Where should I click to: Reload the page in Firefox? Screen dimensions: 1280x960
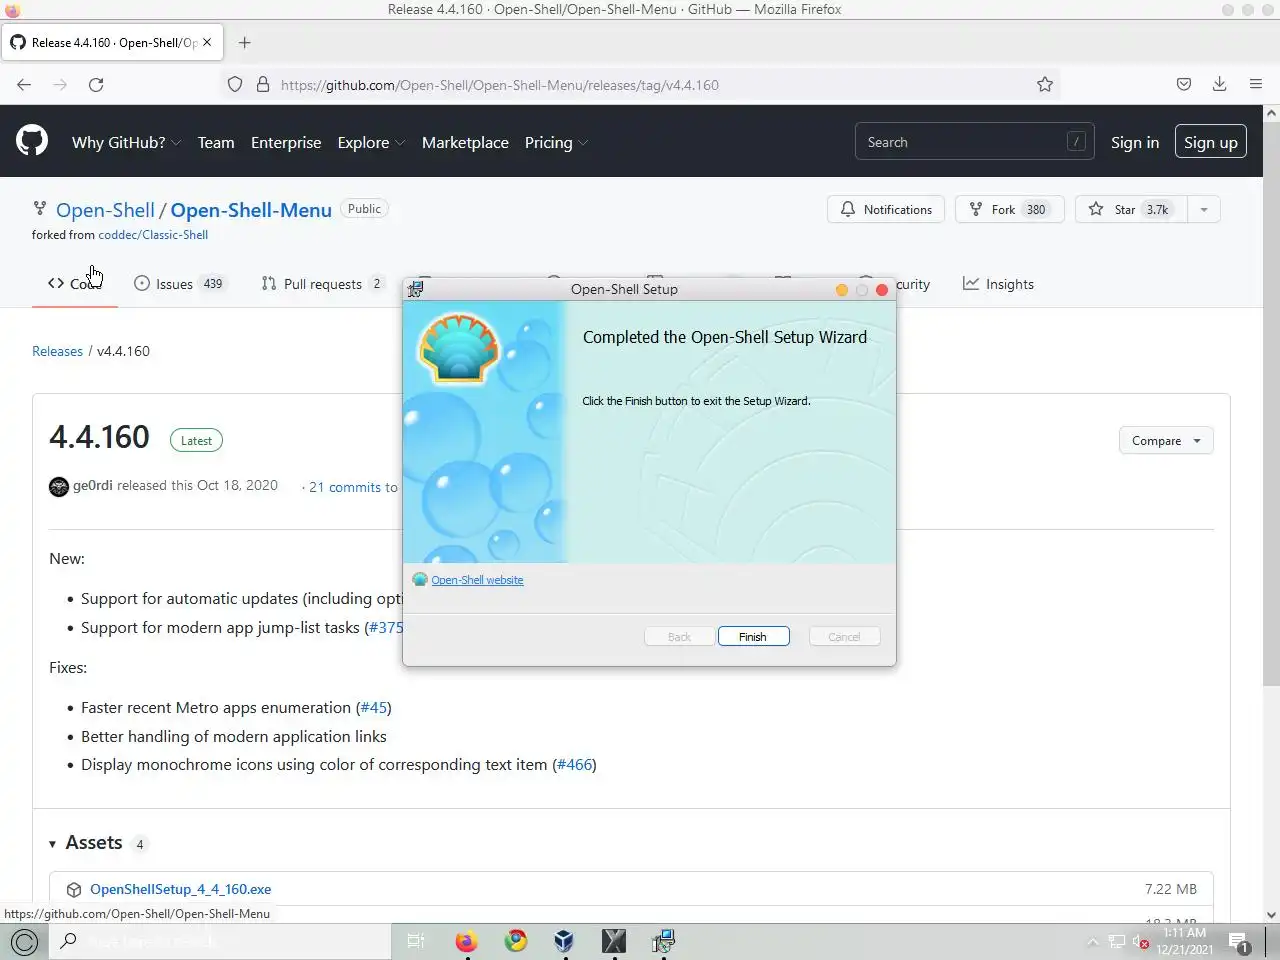[x=96, y=85]
